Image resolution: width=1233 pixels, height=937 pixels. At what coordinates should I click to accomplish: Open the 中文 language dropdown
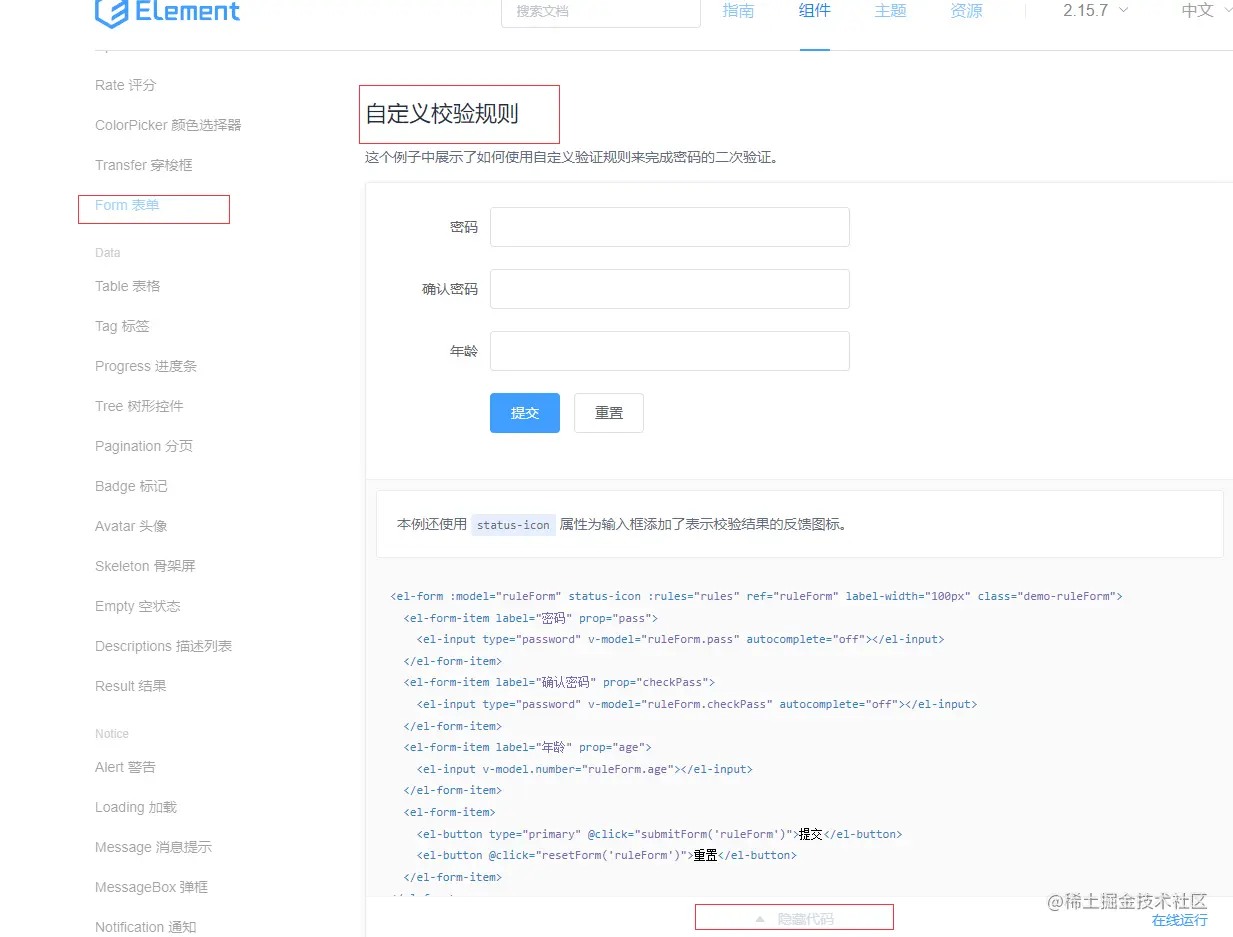click(1206, 10)
